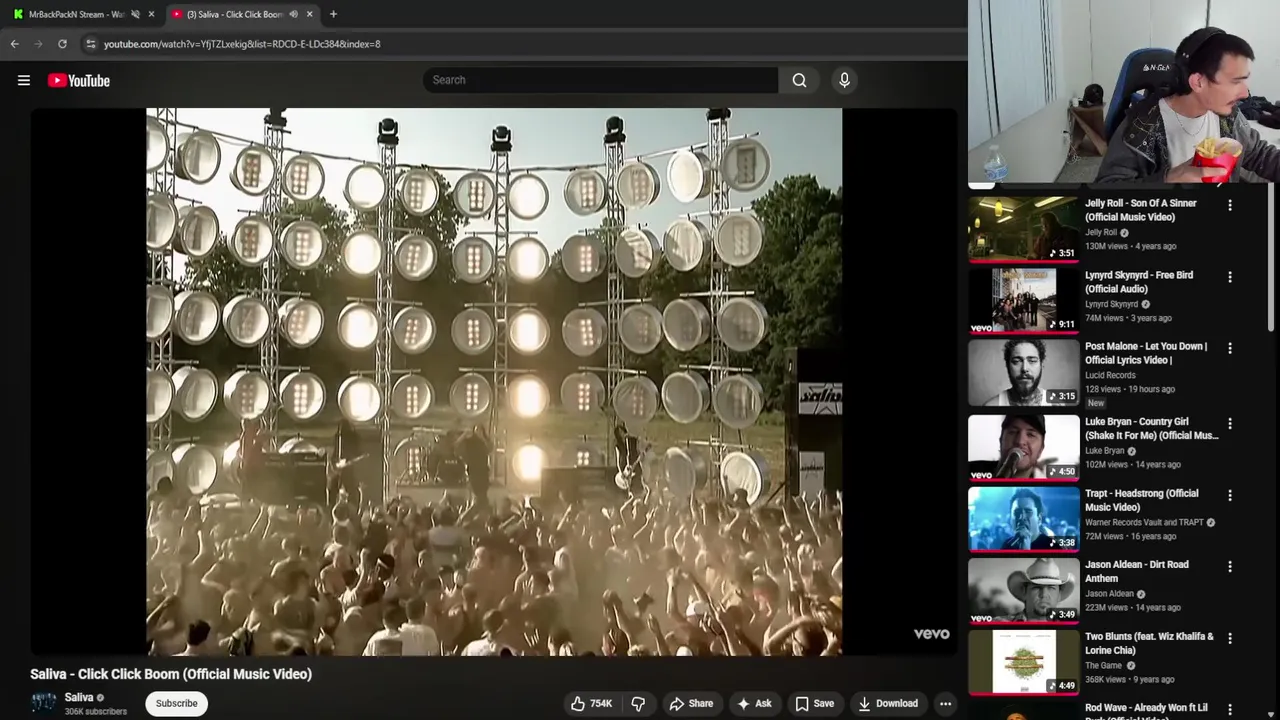The image size is (1280, 720).
Task: Click title Jelly Roll - Son Of A Sinner
Action: point(1140,210)
